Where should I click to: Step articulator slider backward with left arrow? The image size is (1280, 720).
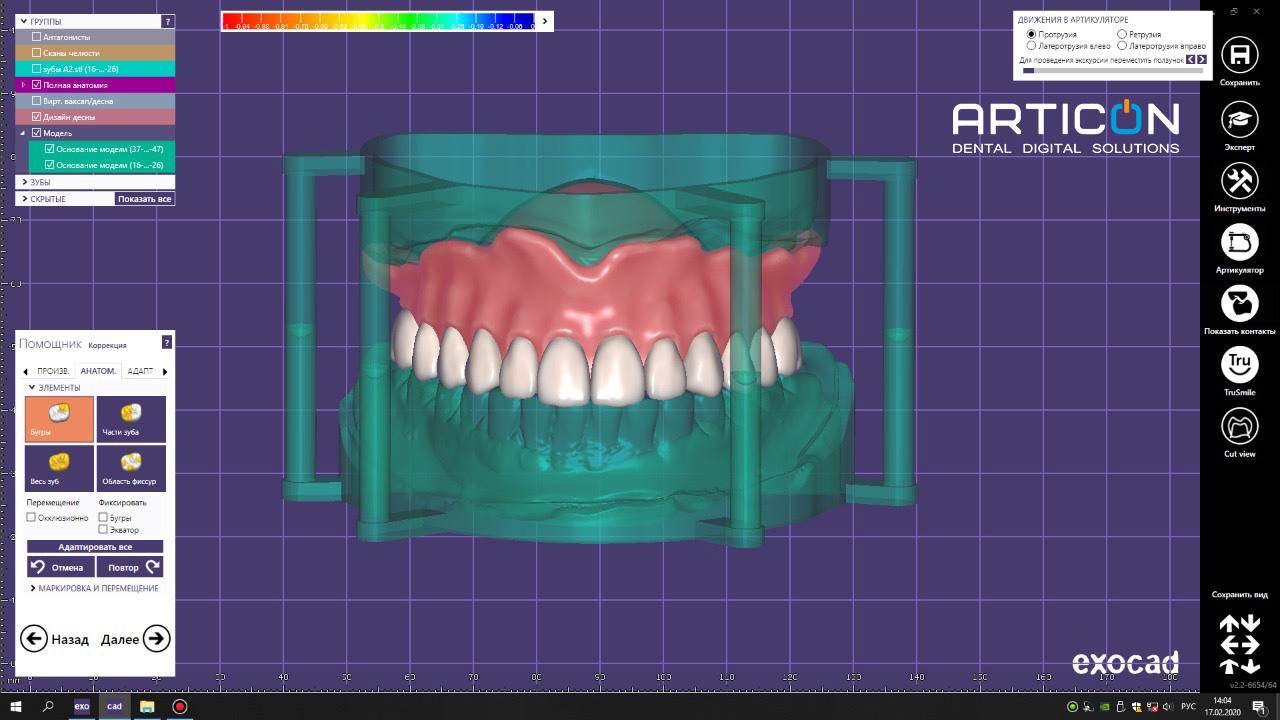1191,60
